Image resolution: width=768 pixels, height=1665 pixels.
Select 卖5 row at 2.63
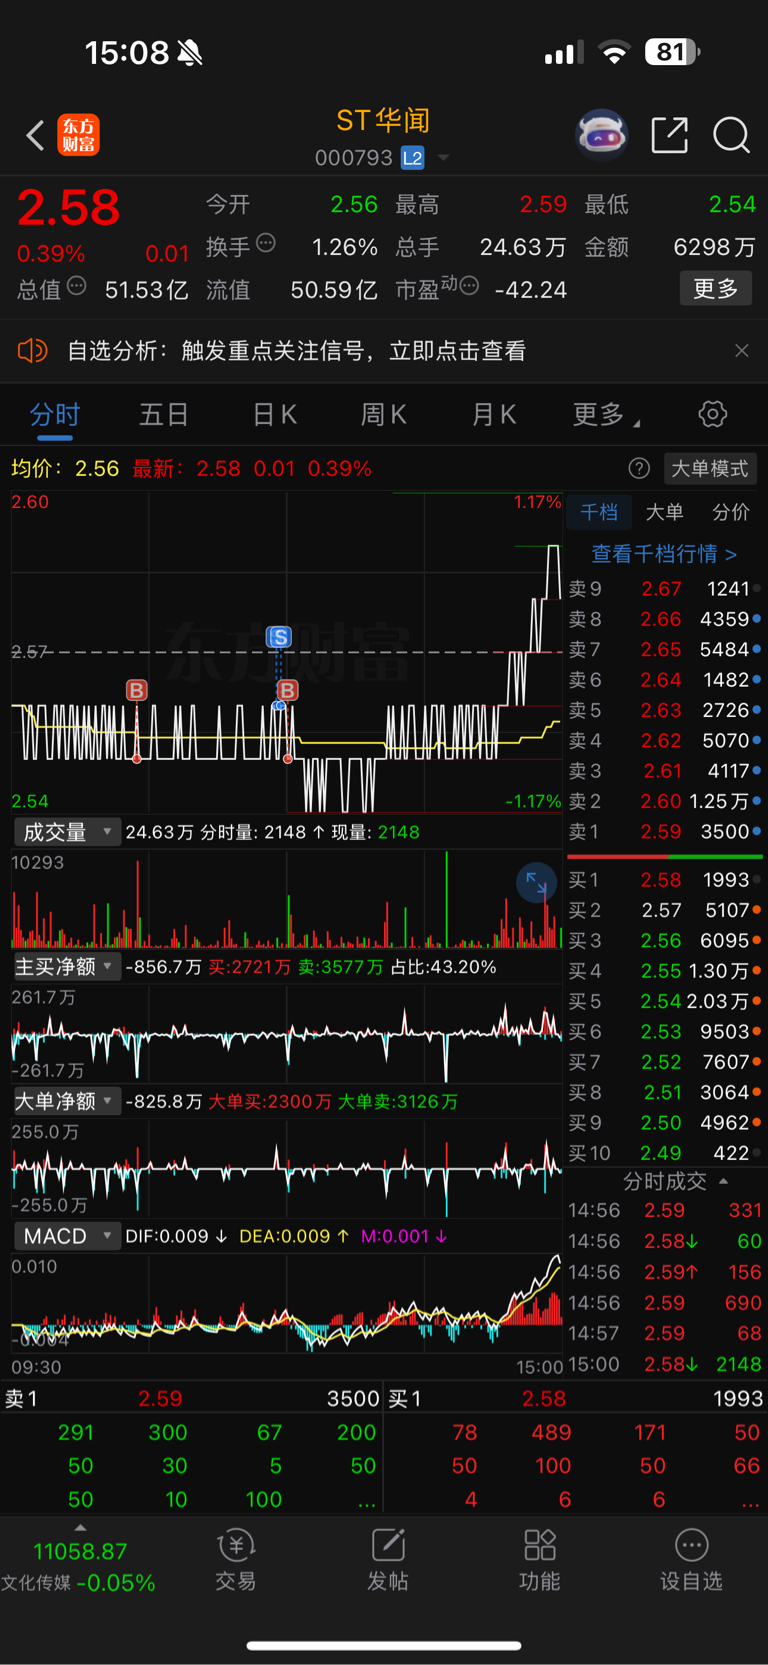pos(665,710)
